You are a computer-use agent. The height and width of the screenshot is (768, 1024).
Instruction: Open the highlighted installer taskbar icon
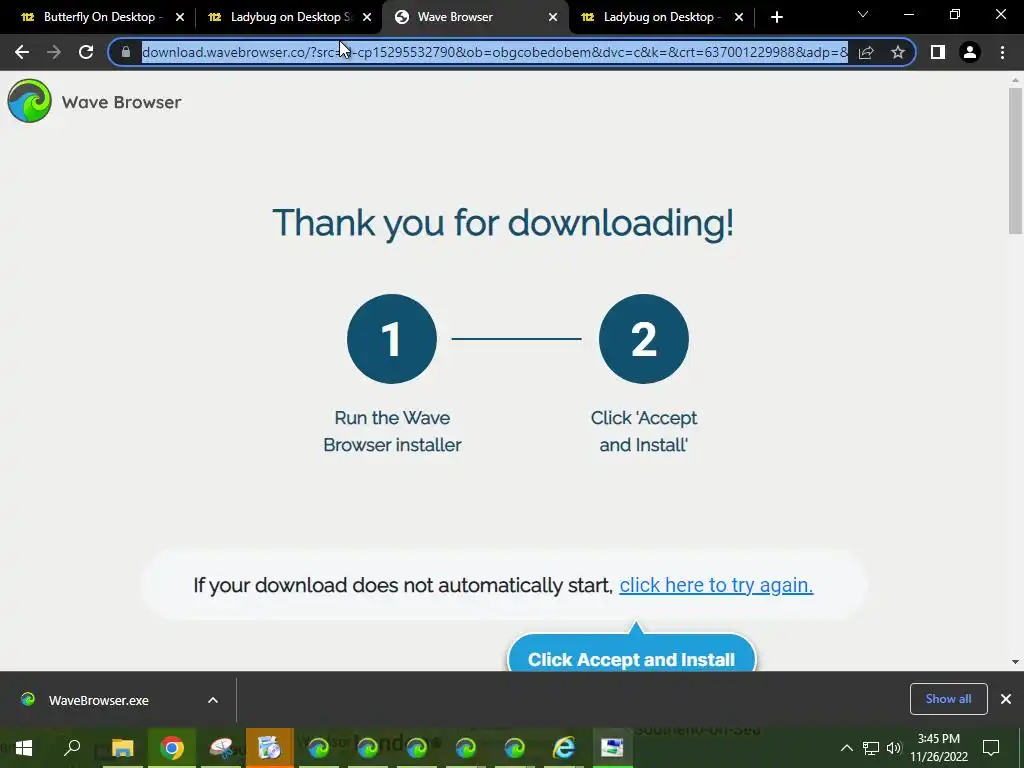[270, 748]
